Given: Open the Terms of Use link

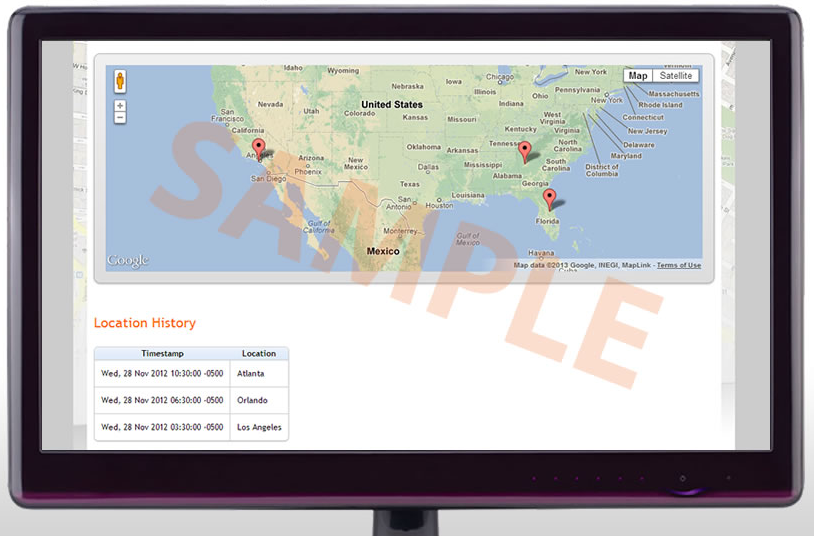Looking at the screenshot, I should pyautogui.click(x=678, y=266).
